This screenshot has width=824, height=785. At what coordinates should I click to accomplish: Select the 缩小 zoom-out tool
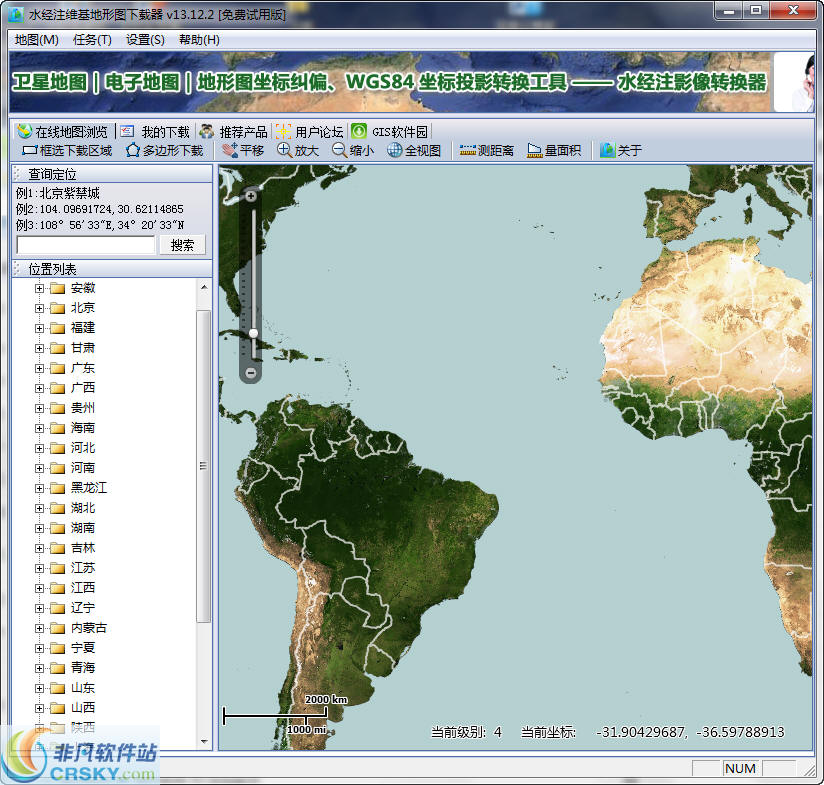[350, 149]
